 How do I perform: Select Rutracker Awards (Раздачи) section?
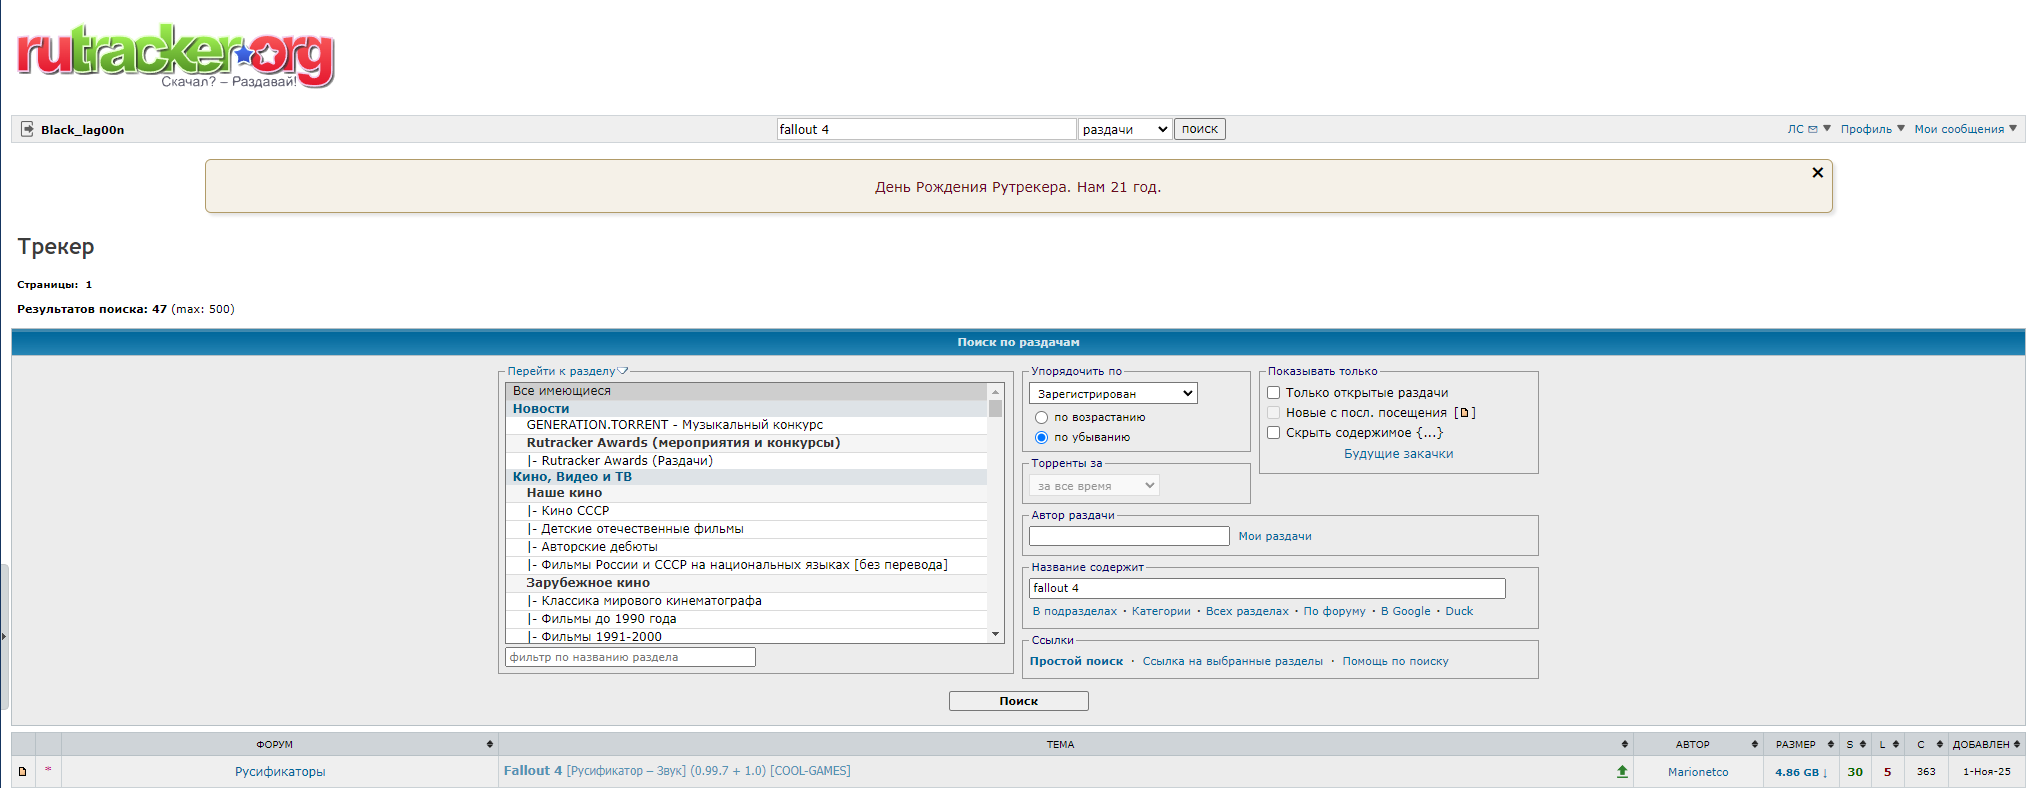tap(746, 461)
